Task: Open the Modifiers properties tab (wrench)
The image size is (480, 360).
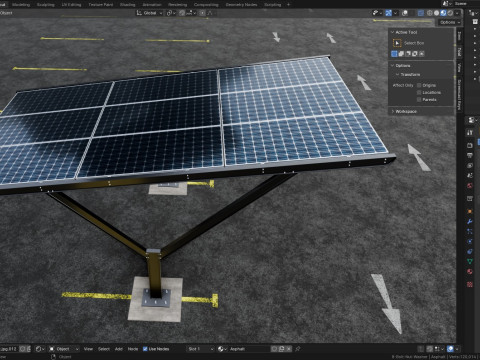Action: coord(470,221)
